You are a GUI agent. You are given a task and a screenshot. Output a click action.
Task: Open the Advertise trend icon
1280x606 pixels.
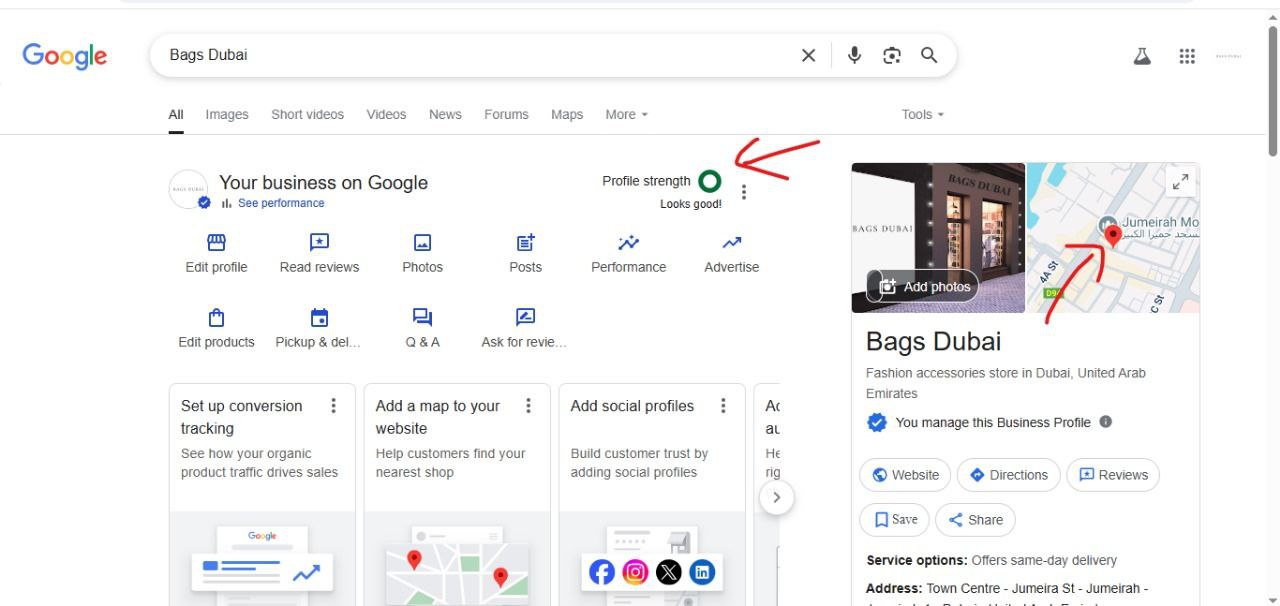tap(731, 243)
